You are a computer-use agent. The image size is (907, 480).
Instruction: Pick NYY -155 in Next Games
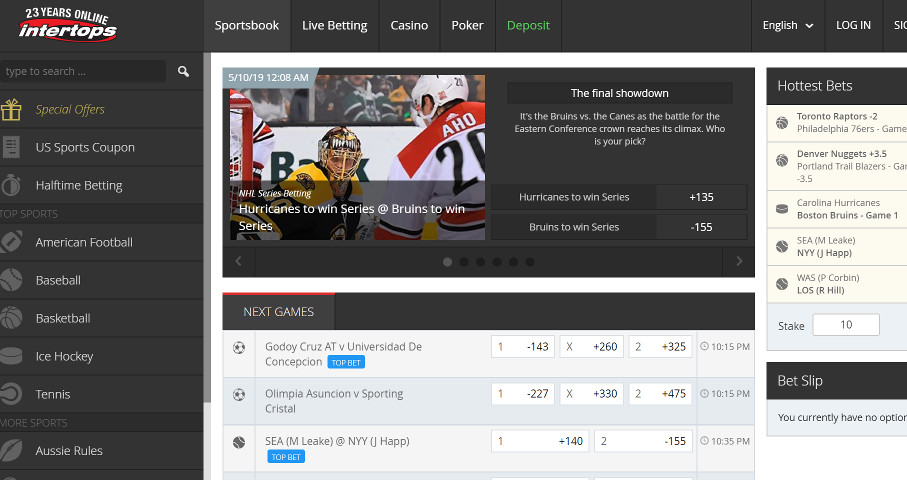[643, 441]
